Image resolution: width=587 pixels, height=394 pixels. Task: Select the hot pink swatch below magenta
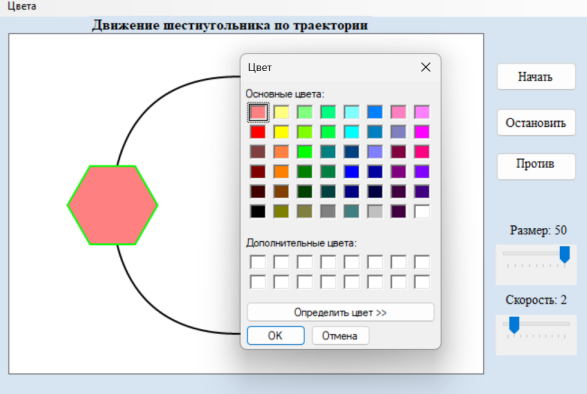(422, 152)
